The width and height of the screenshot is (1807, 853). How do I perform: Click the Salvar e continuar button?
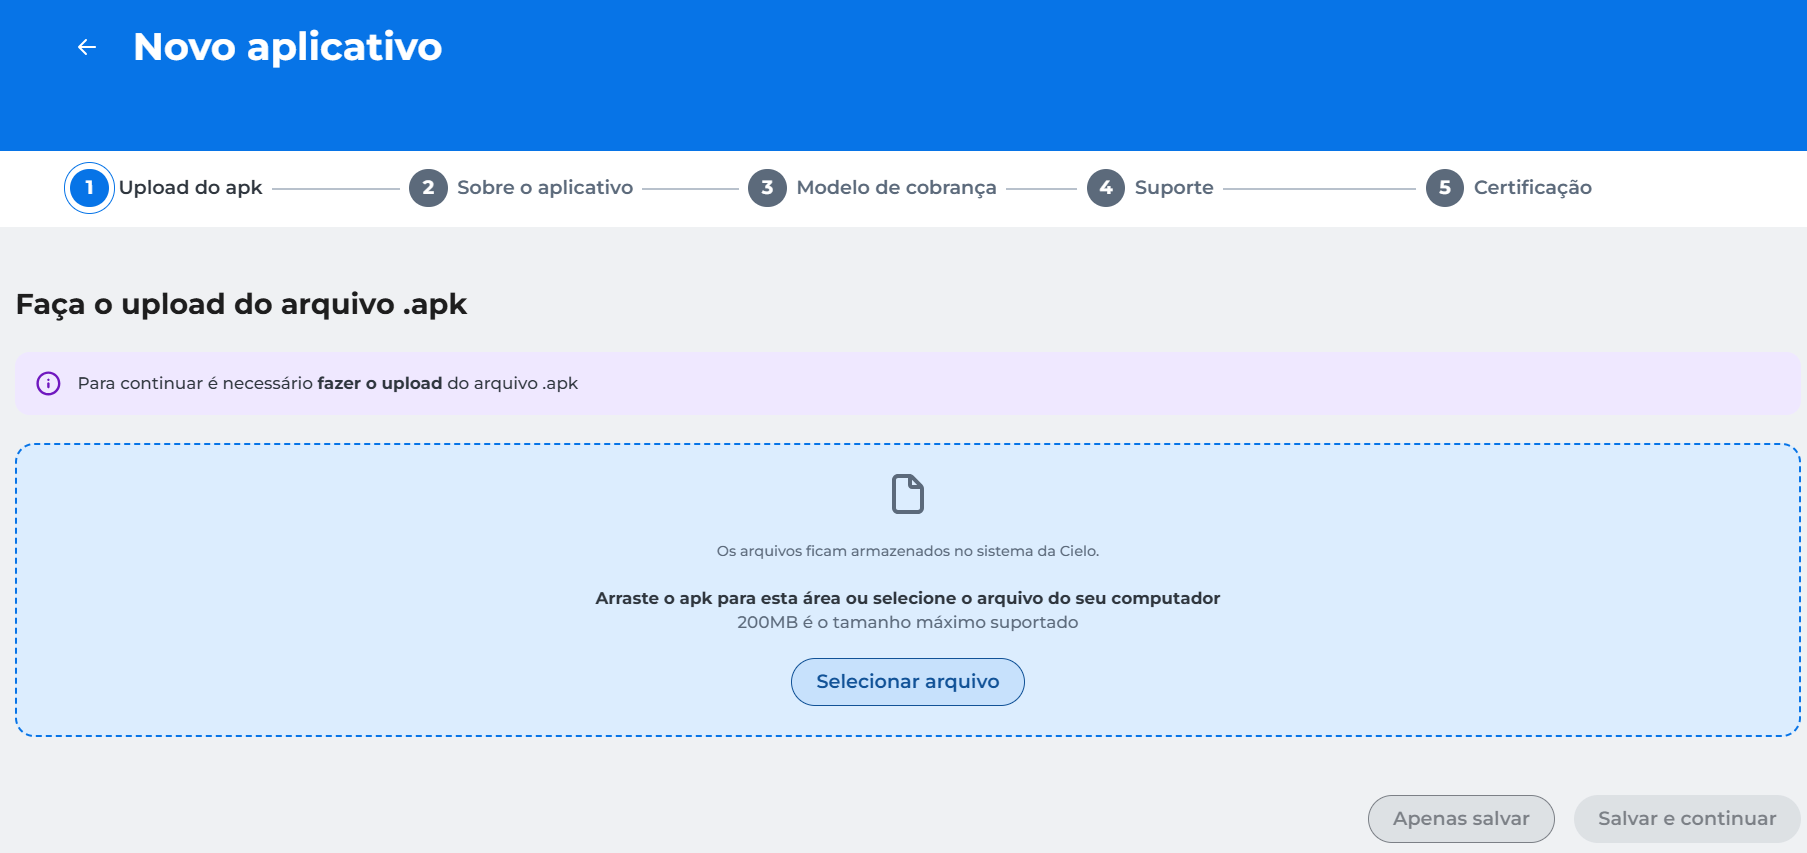tap(1687, 819)
